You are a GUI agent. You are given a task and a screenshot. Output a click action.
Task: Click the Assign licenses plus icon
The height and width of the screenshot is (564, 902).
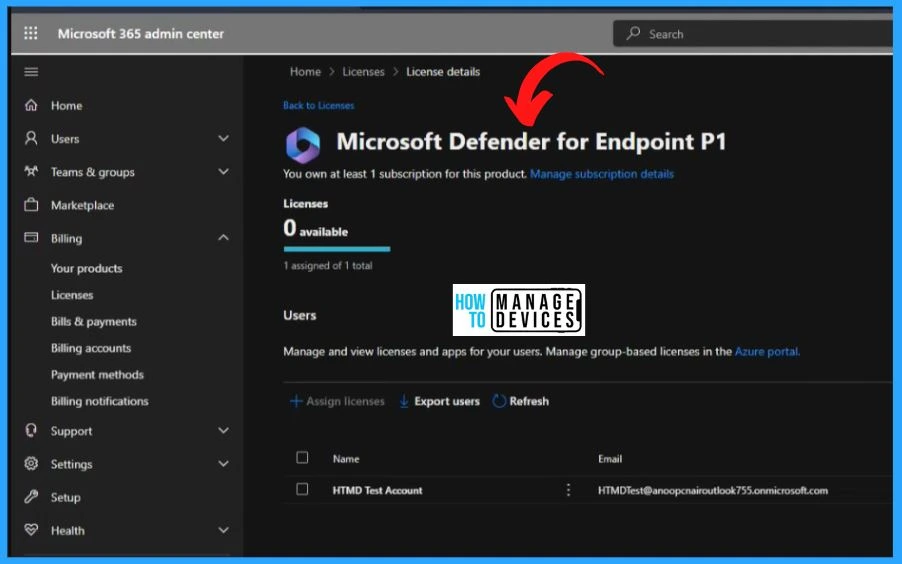click(x=296, y=401)
